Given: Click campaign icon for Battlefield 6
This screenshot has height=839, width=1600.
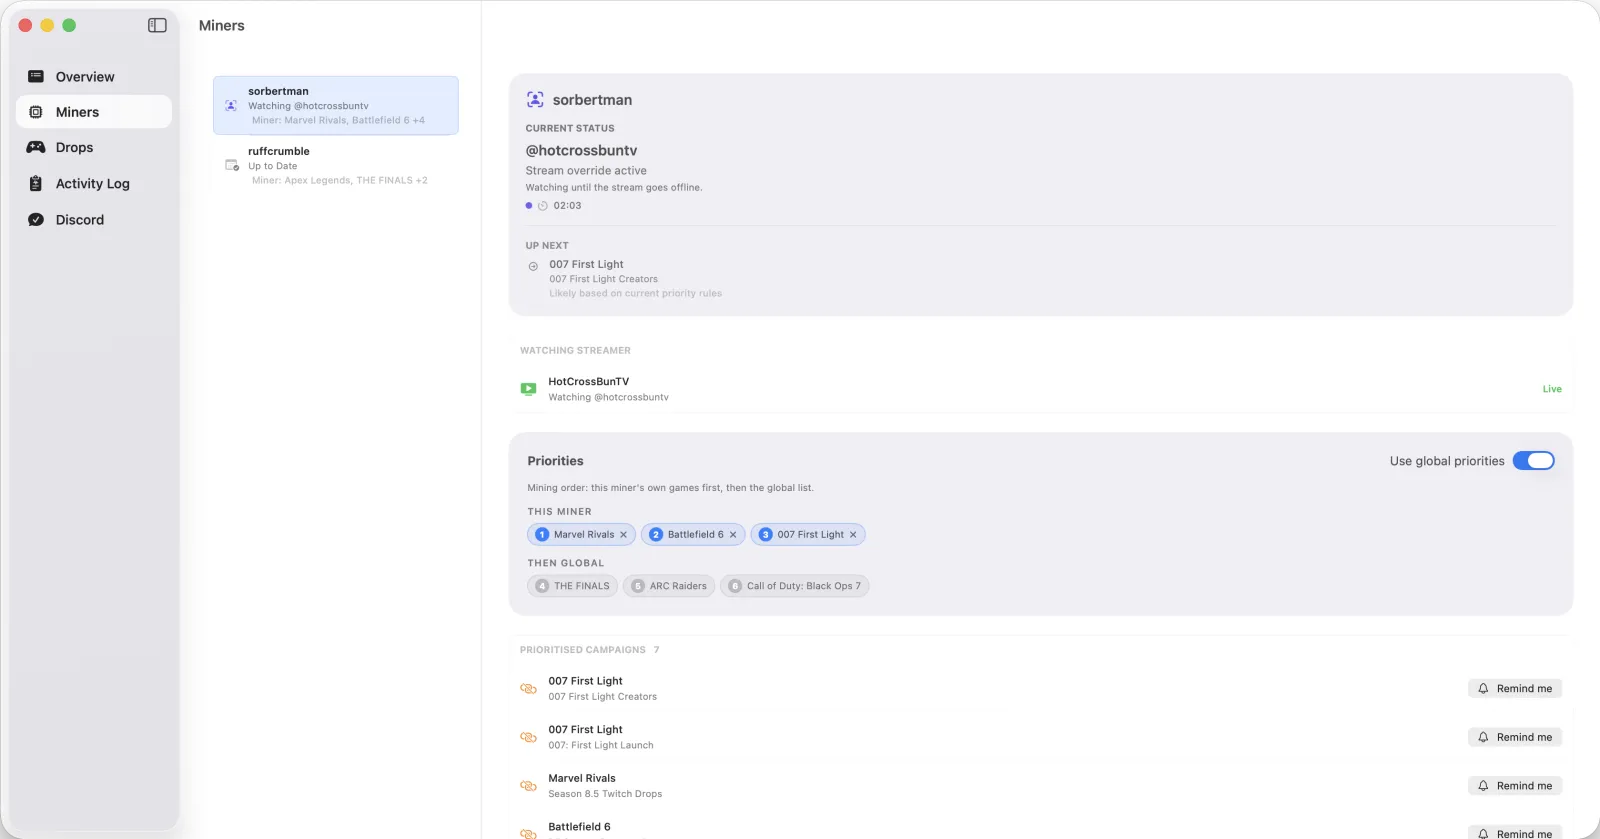Looking at the screenshot, I should [528, 832].
